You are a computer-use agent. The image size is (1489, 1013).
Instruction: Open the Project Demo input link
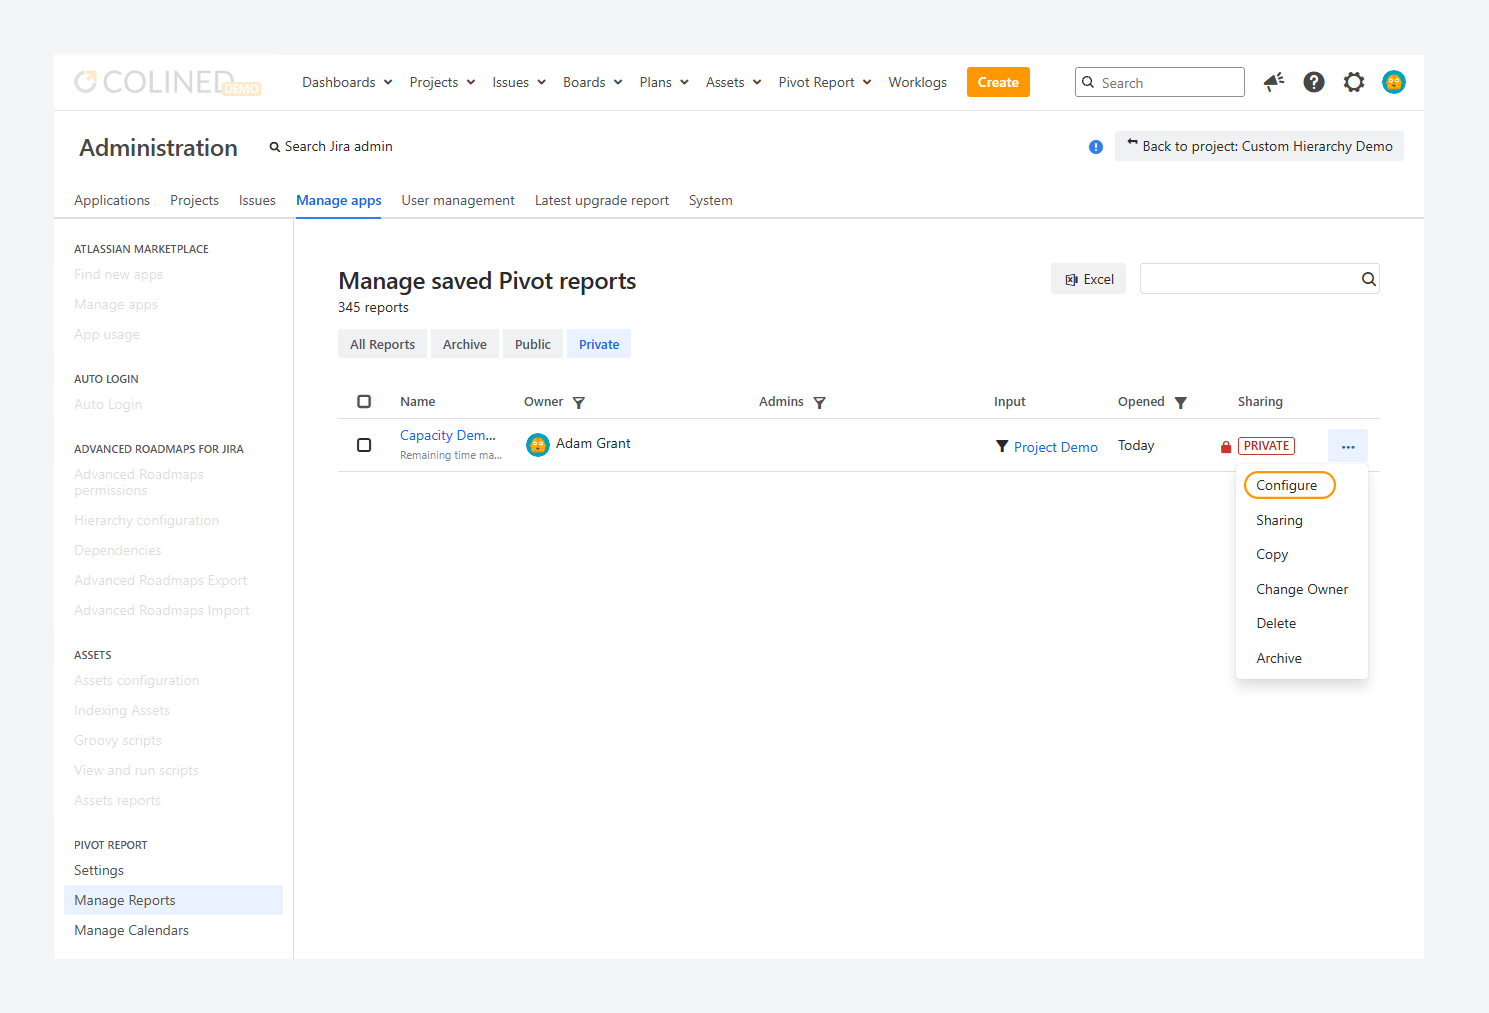point(1056,447)
